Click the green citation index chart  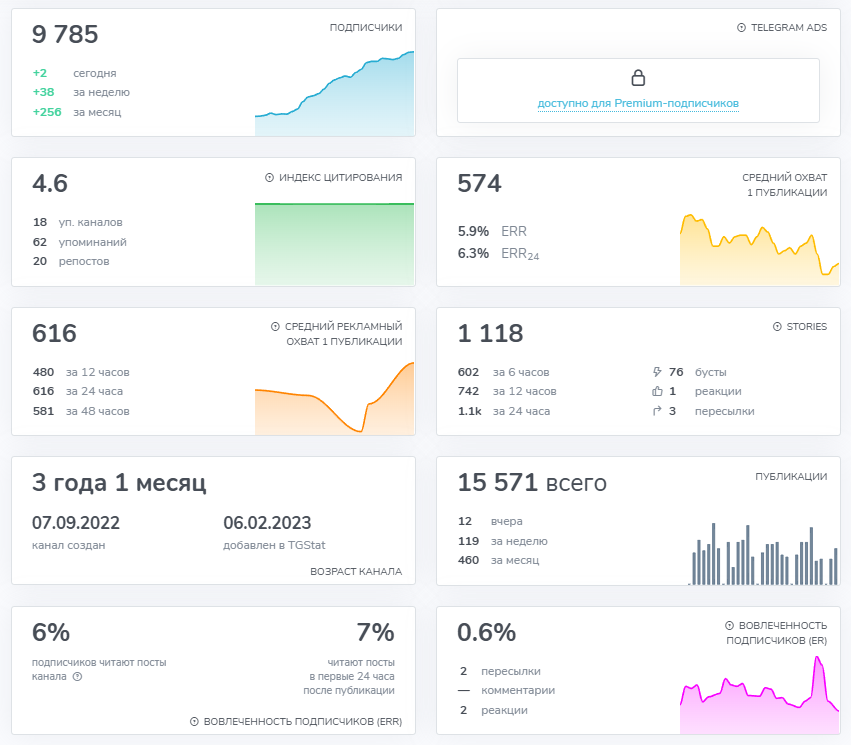pyautogui.click(x=335, y=245)
